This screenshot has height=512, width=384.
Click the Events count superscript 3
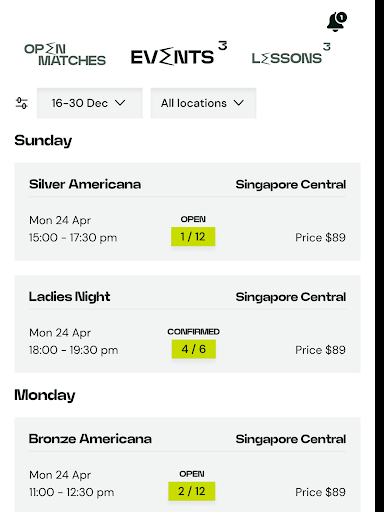[x=223, y=45]
